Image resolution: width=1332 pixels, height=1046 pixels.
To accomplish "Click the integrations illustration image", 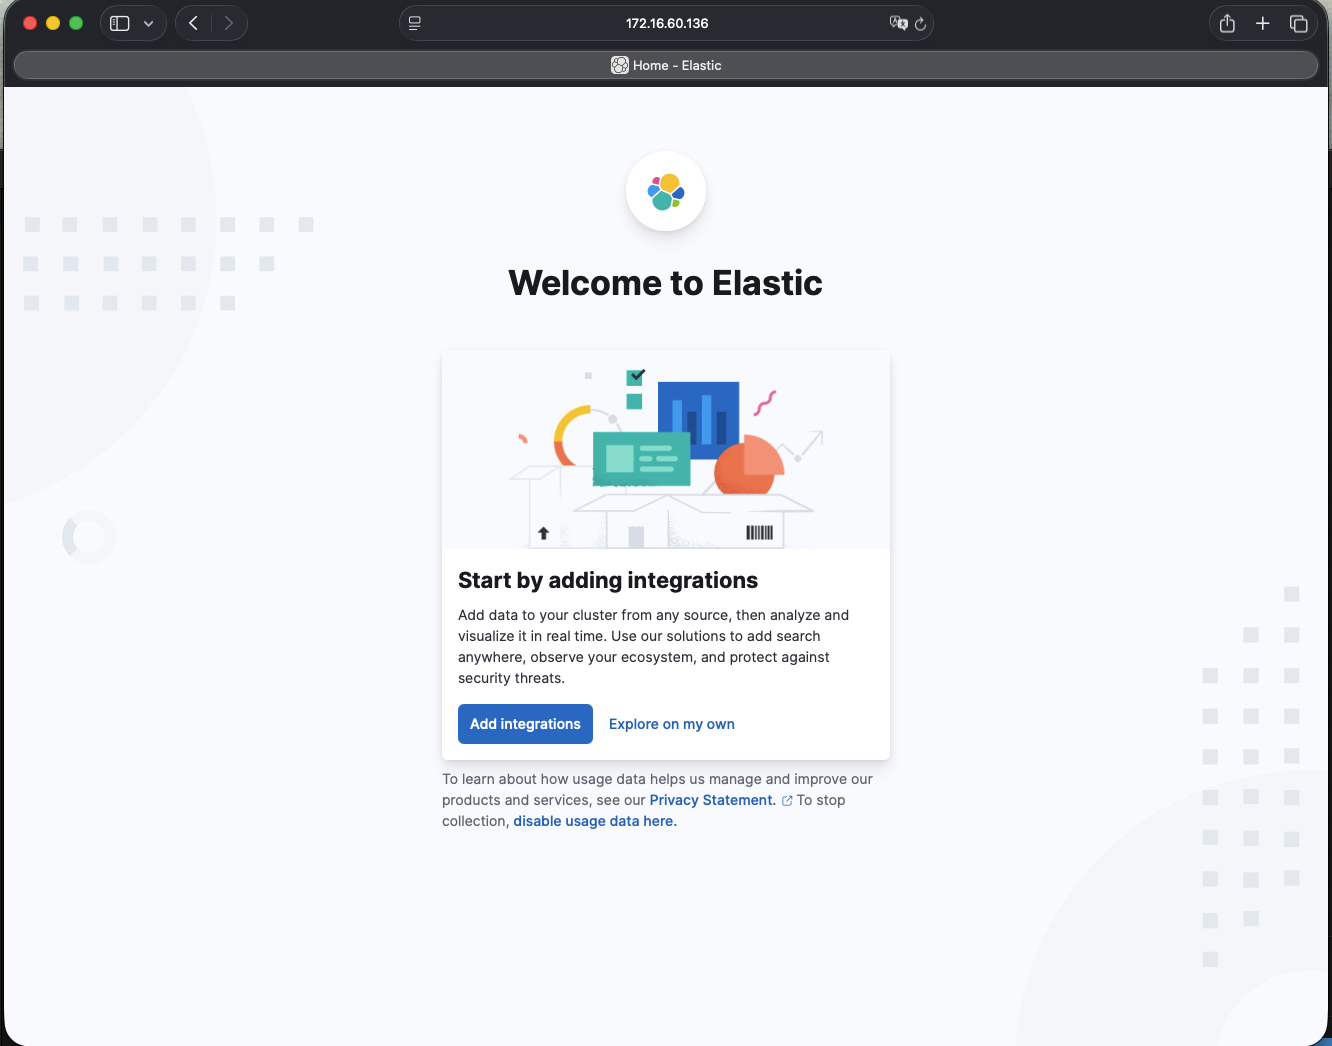I will coord(666,450).
